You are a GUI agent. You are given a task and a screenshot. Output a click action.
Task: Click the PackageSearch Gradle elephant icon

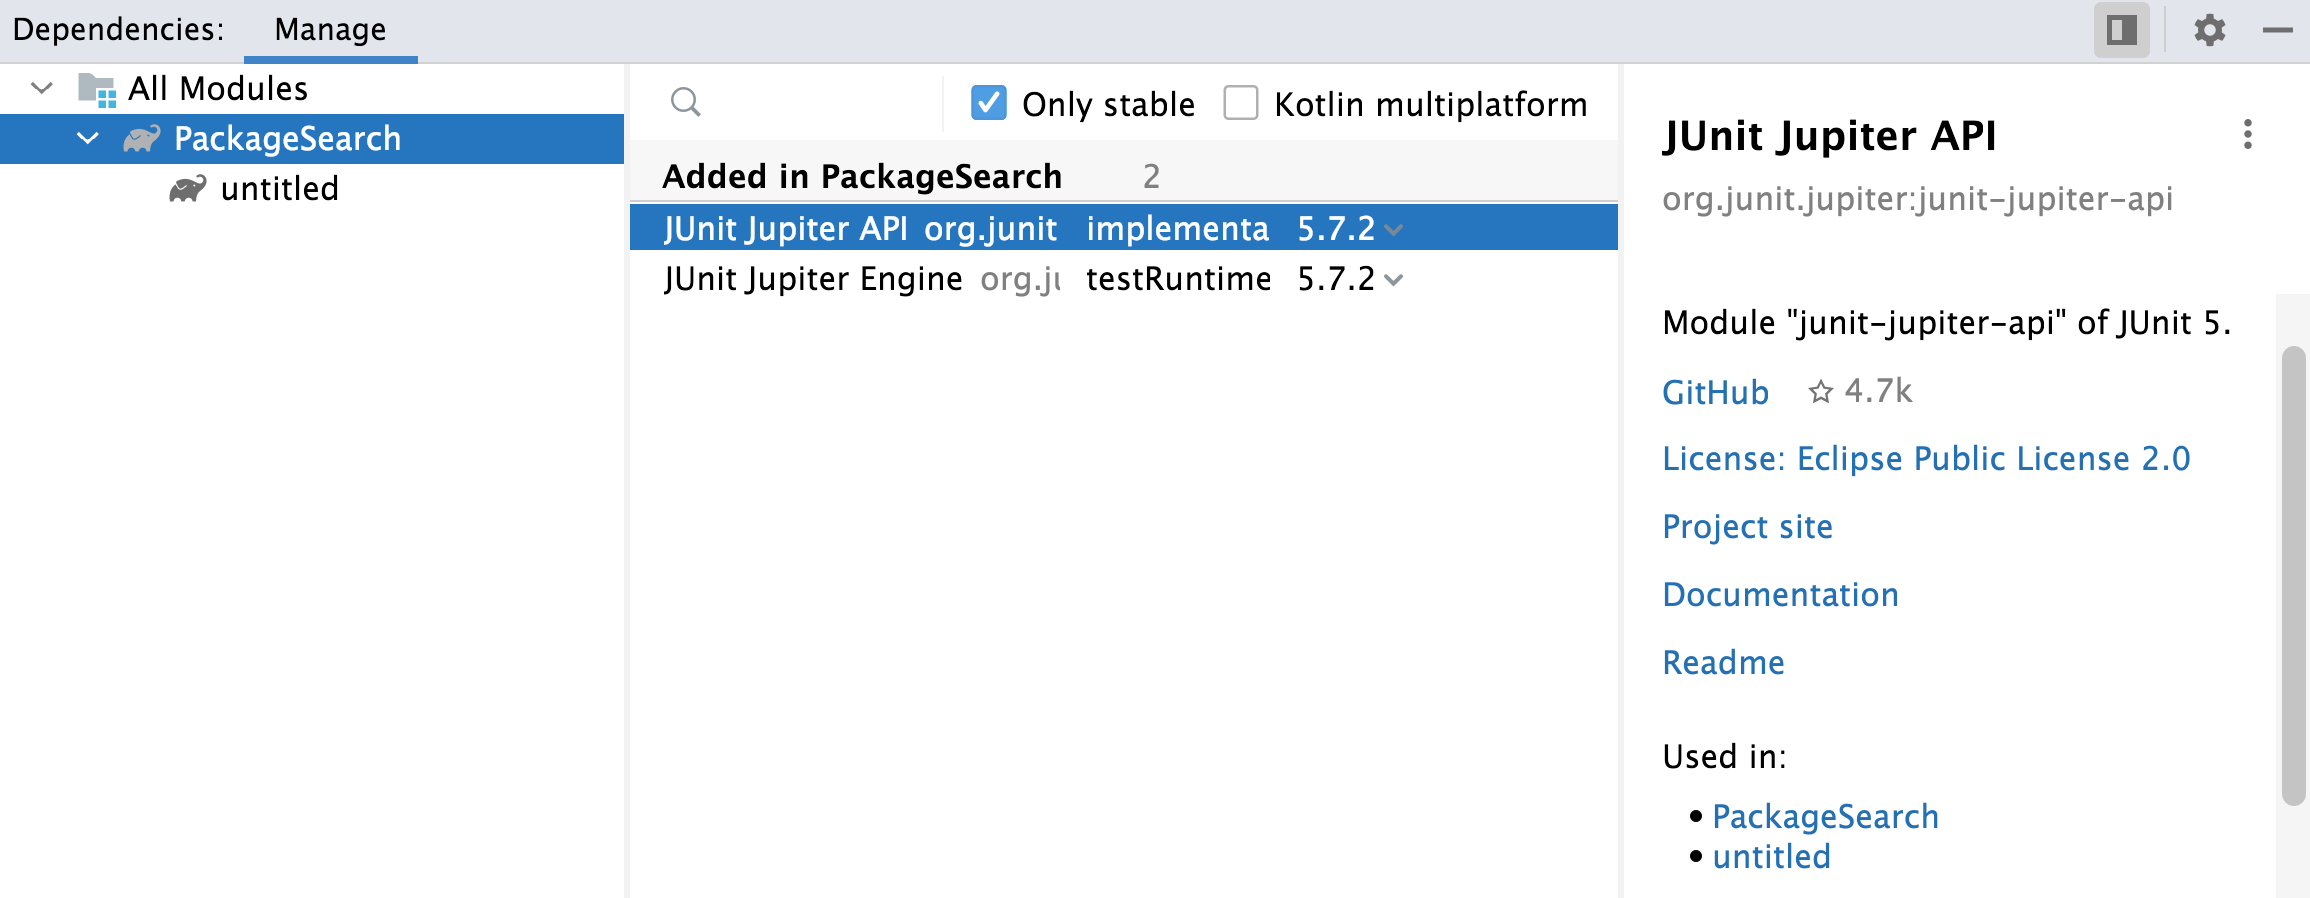[141, 138]
